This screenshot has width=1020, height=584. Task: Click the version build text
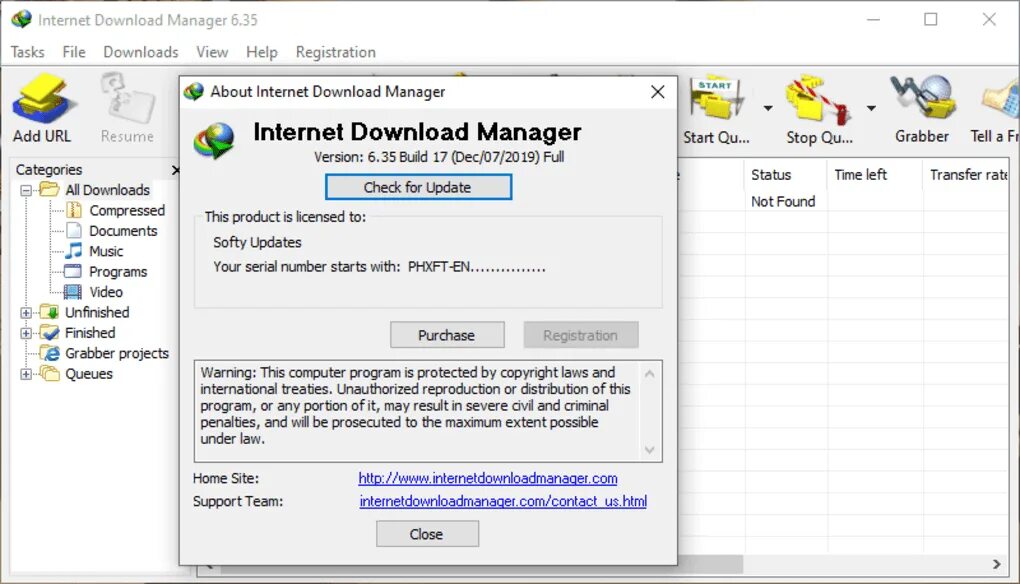[x=439, y=157]
